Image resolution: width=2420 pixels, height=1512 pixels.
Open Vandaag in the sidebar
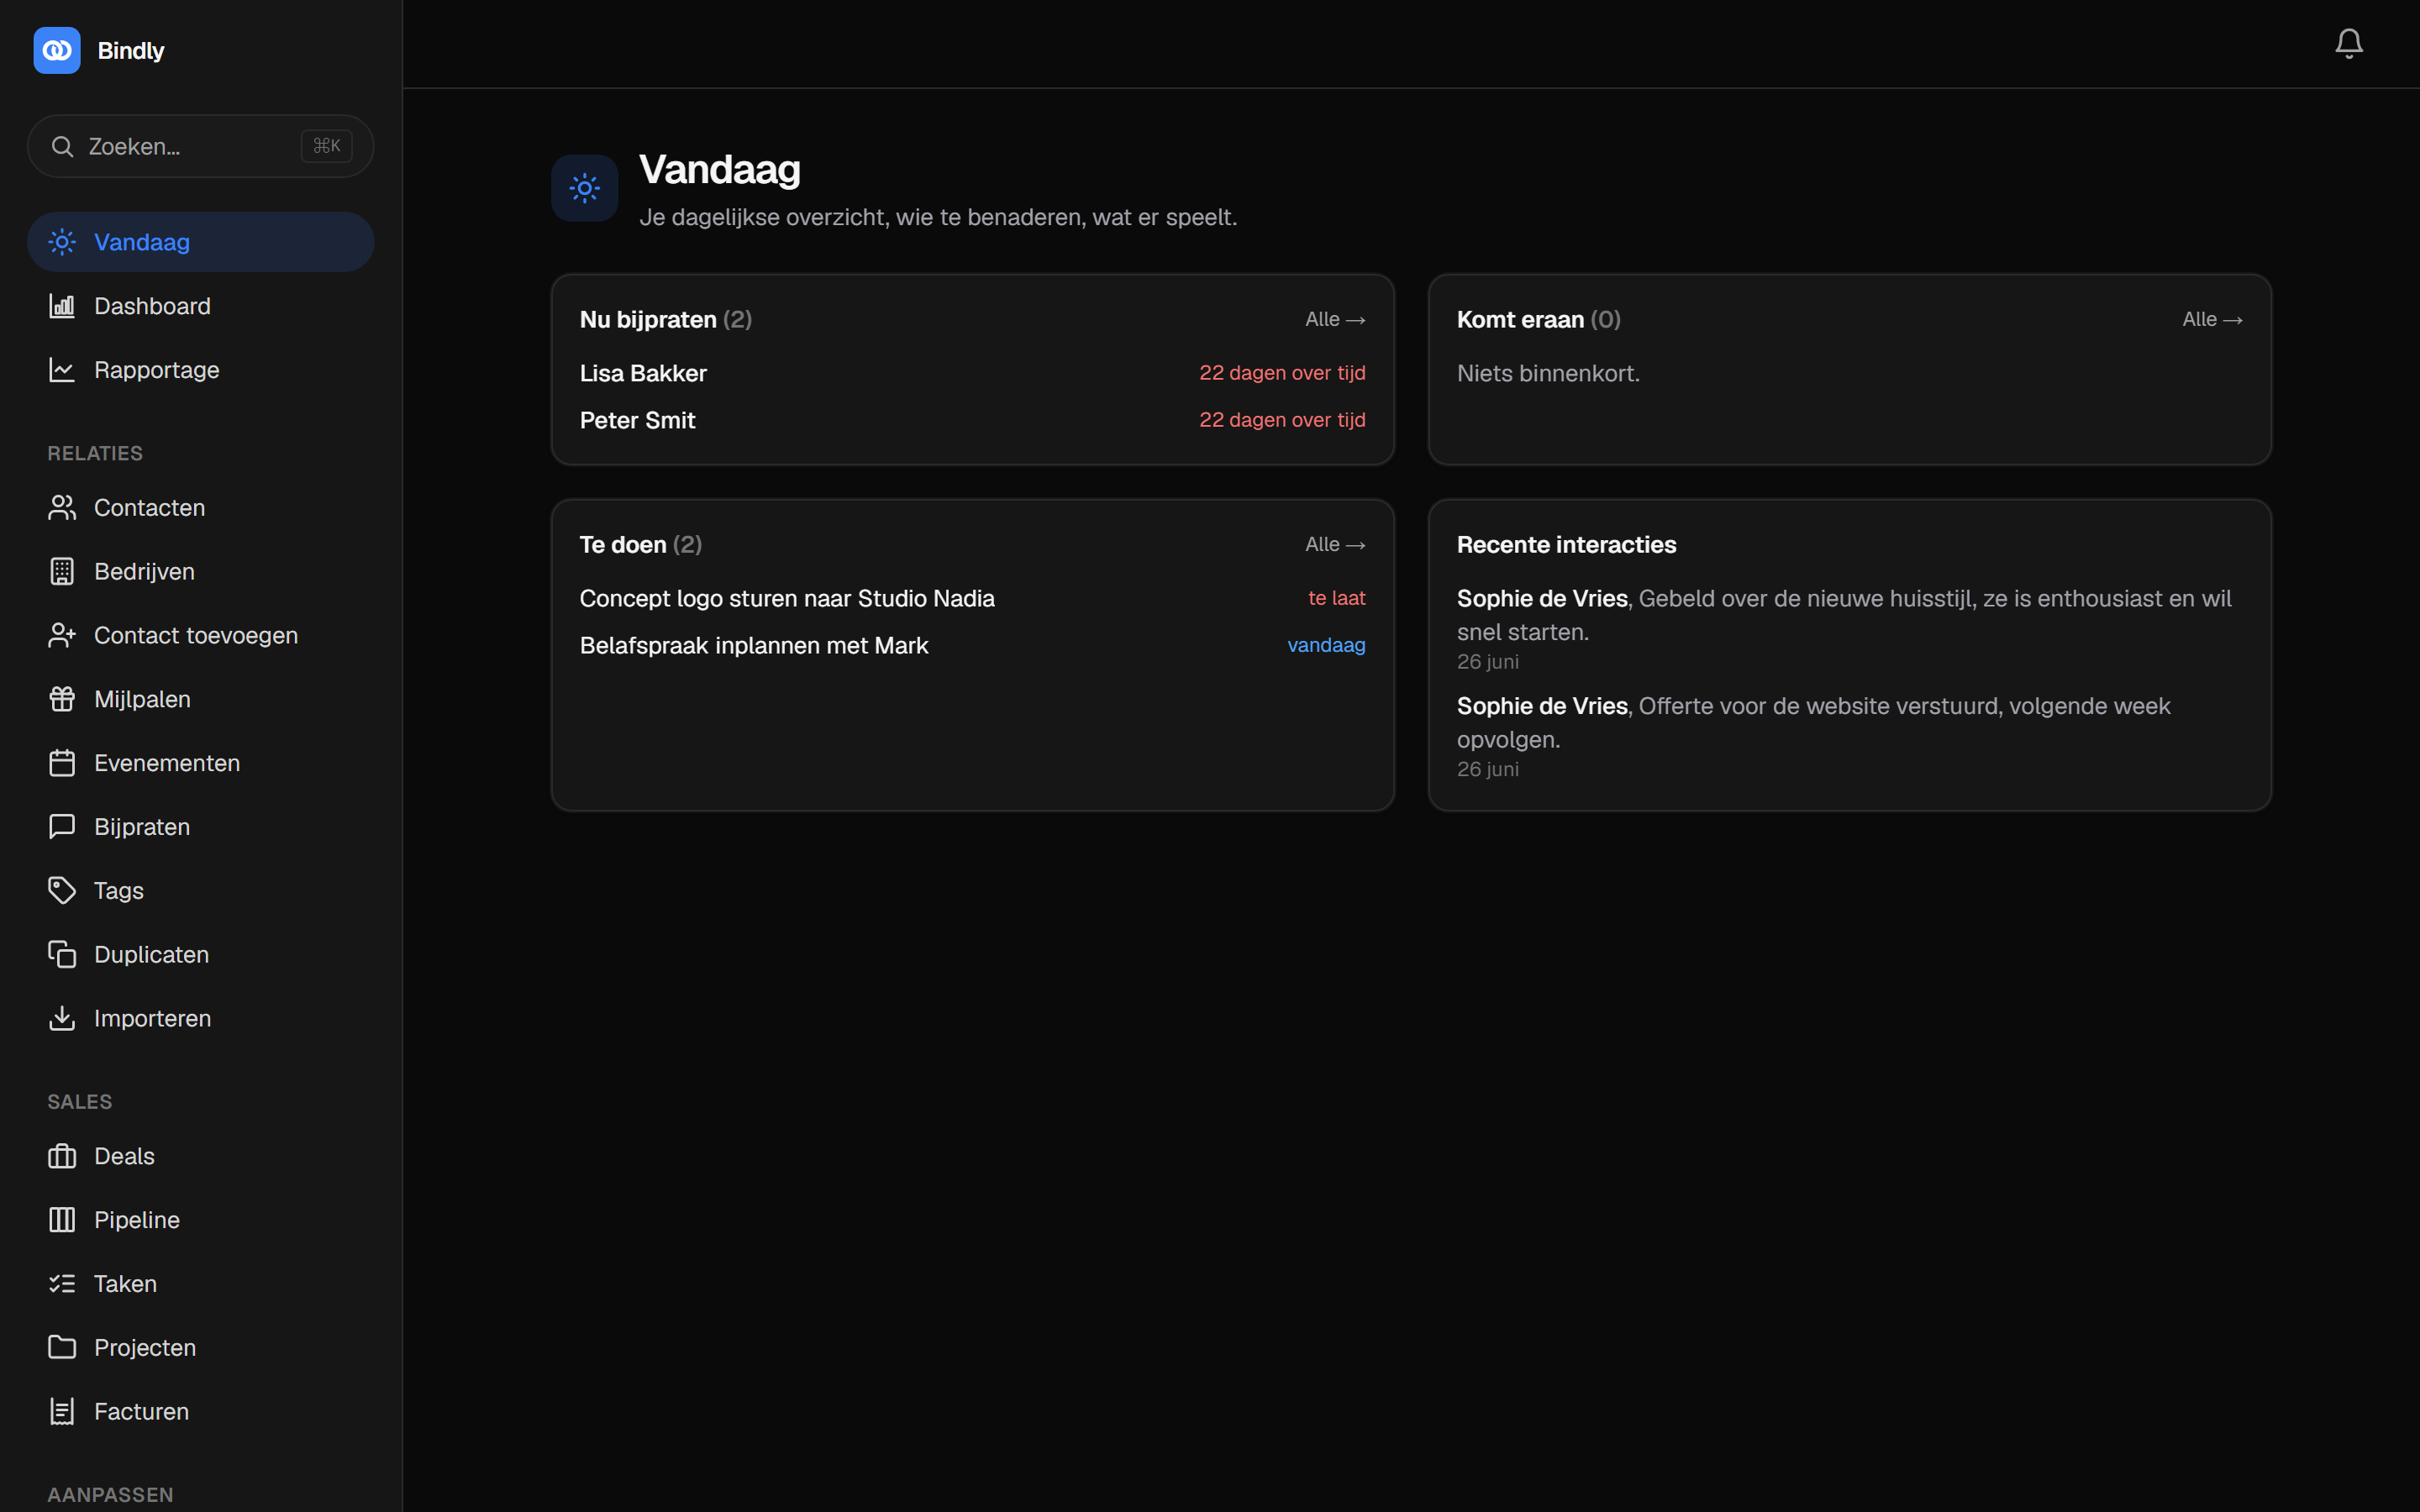coord(201,242)
